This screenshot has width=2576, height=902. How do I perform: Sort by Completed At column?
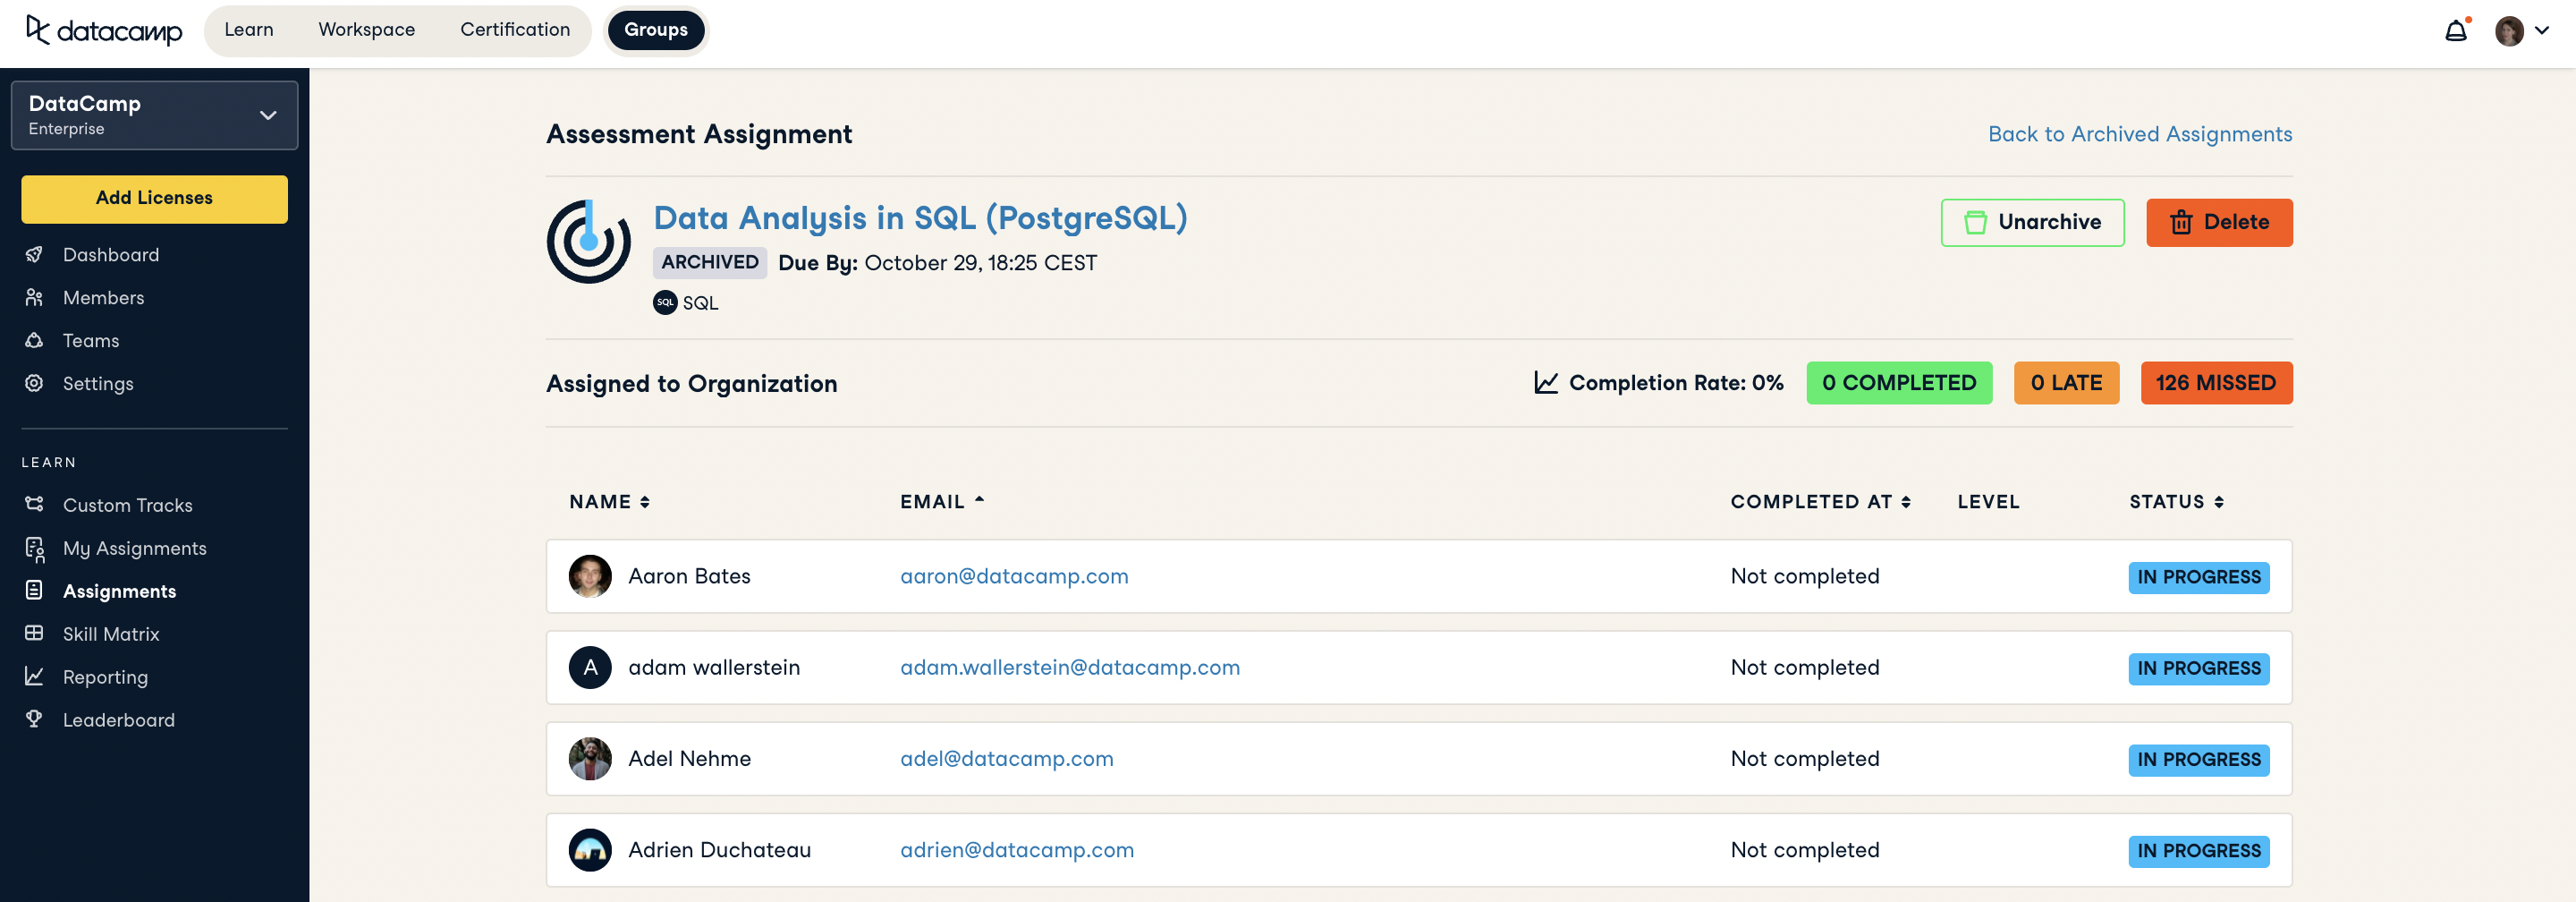coord(1819,502)
